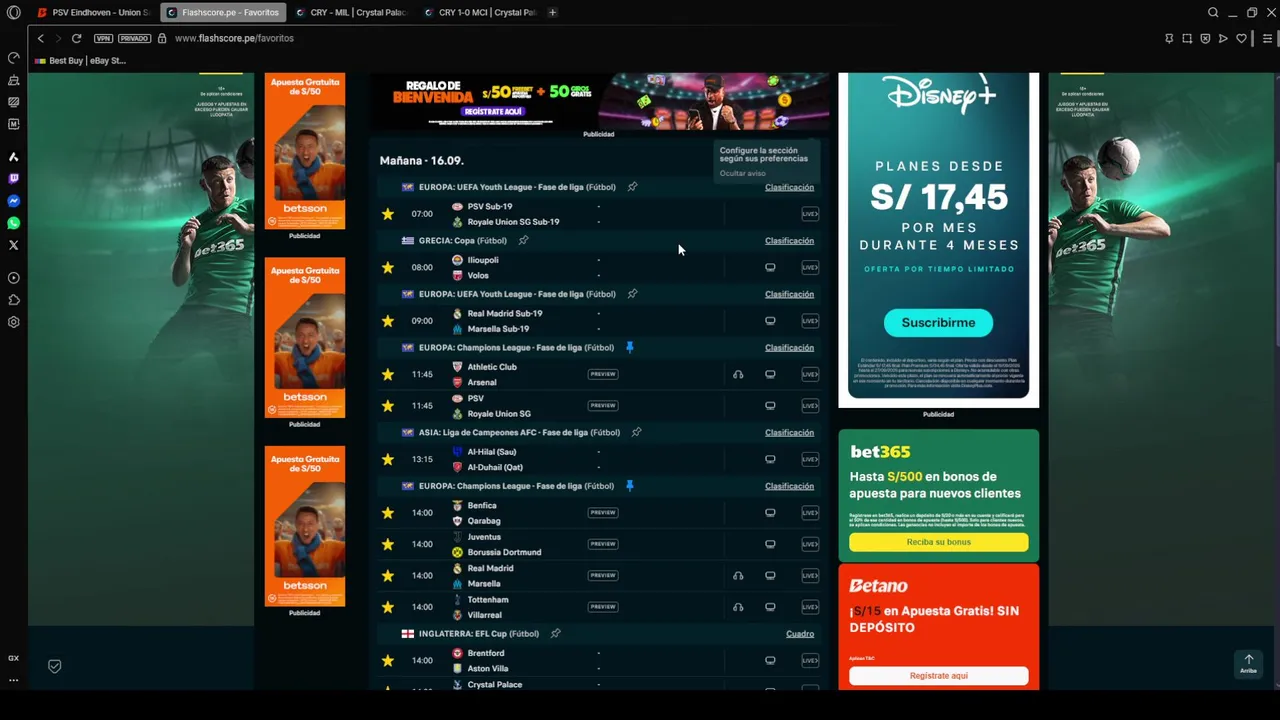Image resolution: width=1280 pixels, height=720 pixels.
Task: Open LIVE icon for Benfica vs Qarabag
Action: [x=810, y=513]
